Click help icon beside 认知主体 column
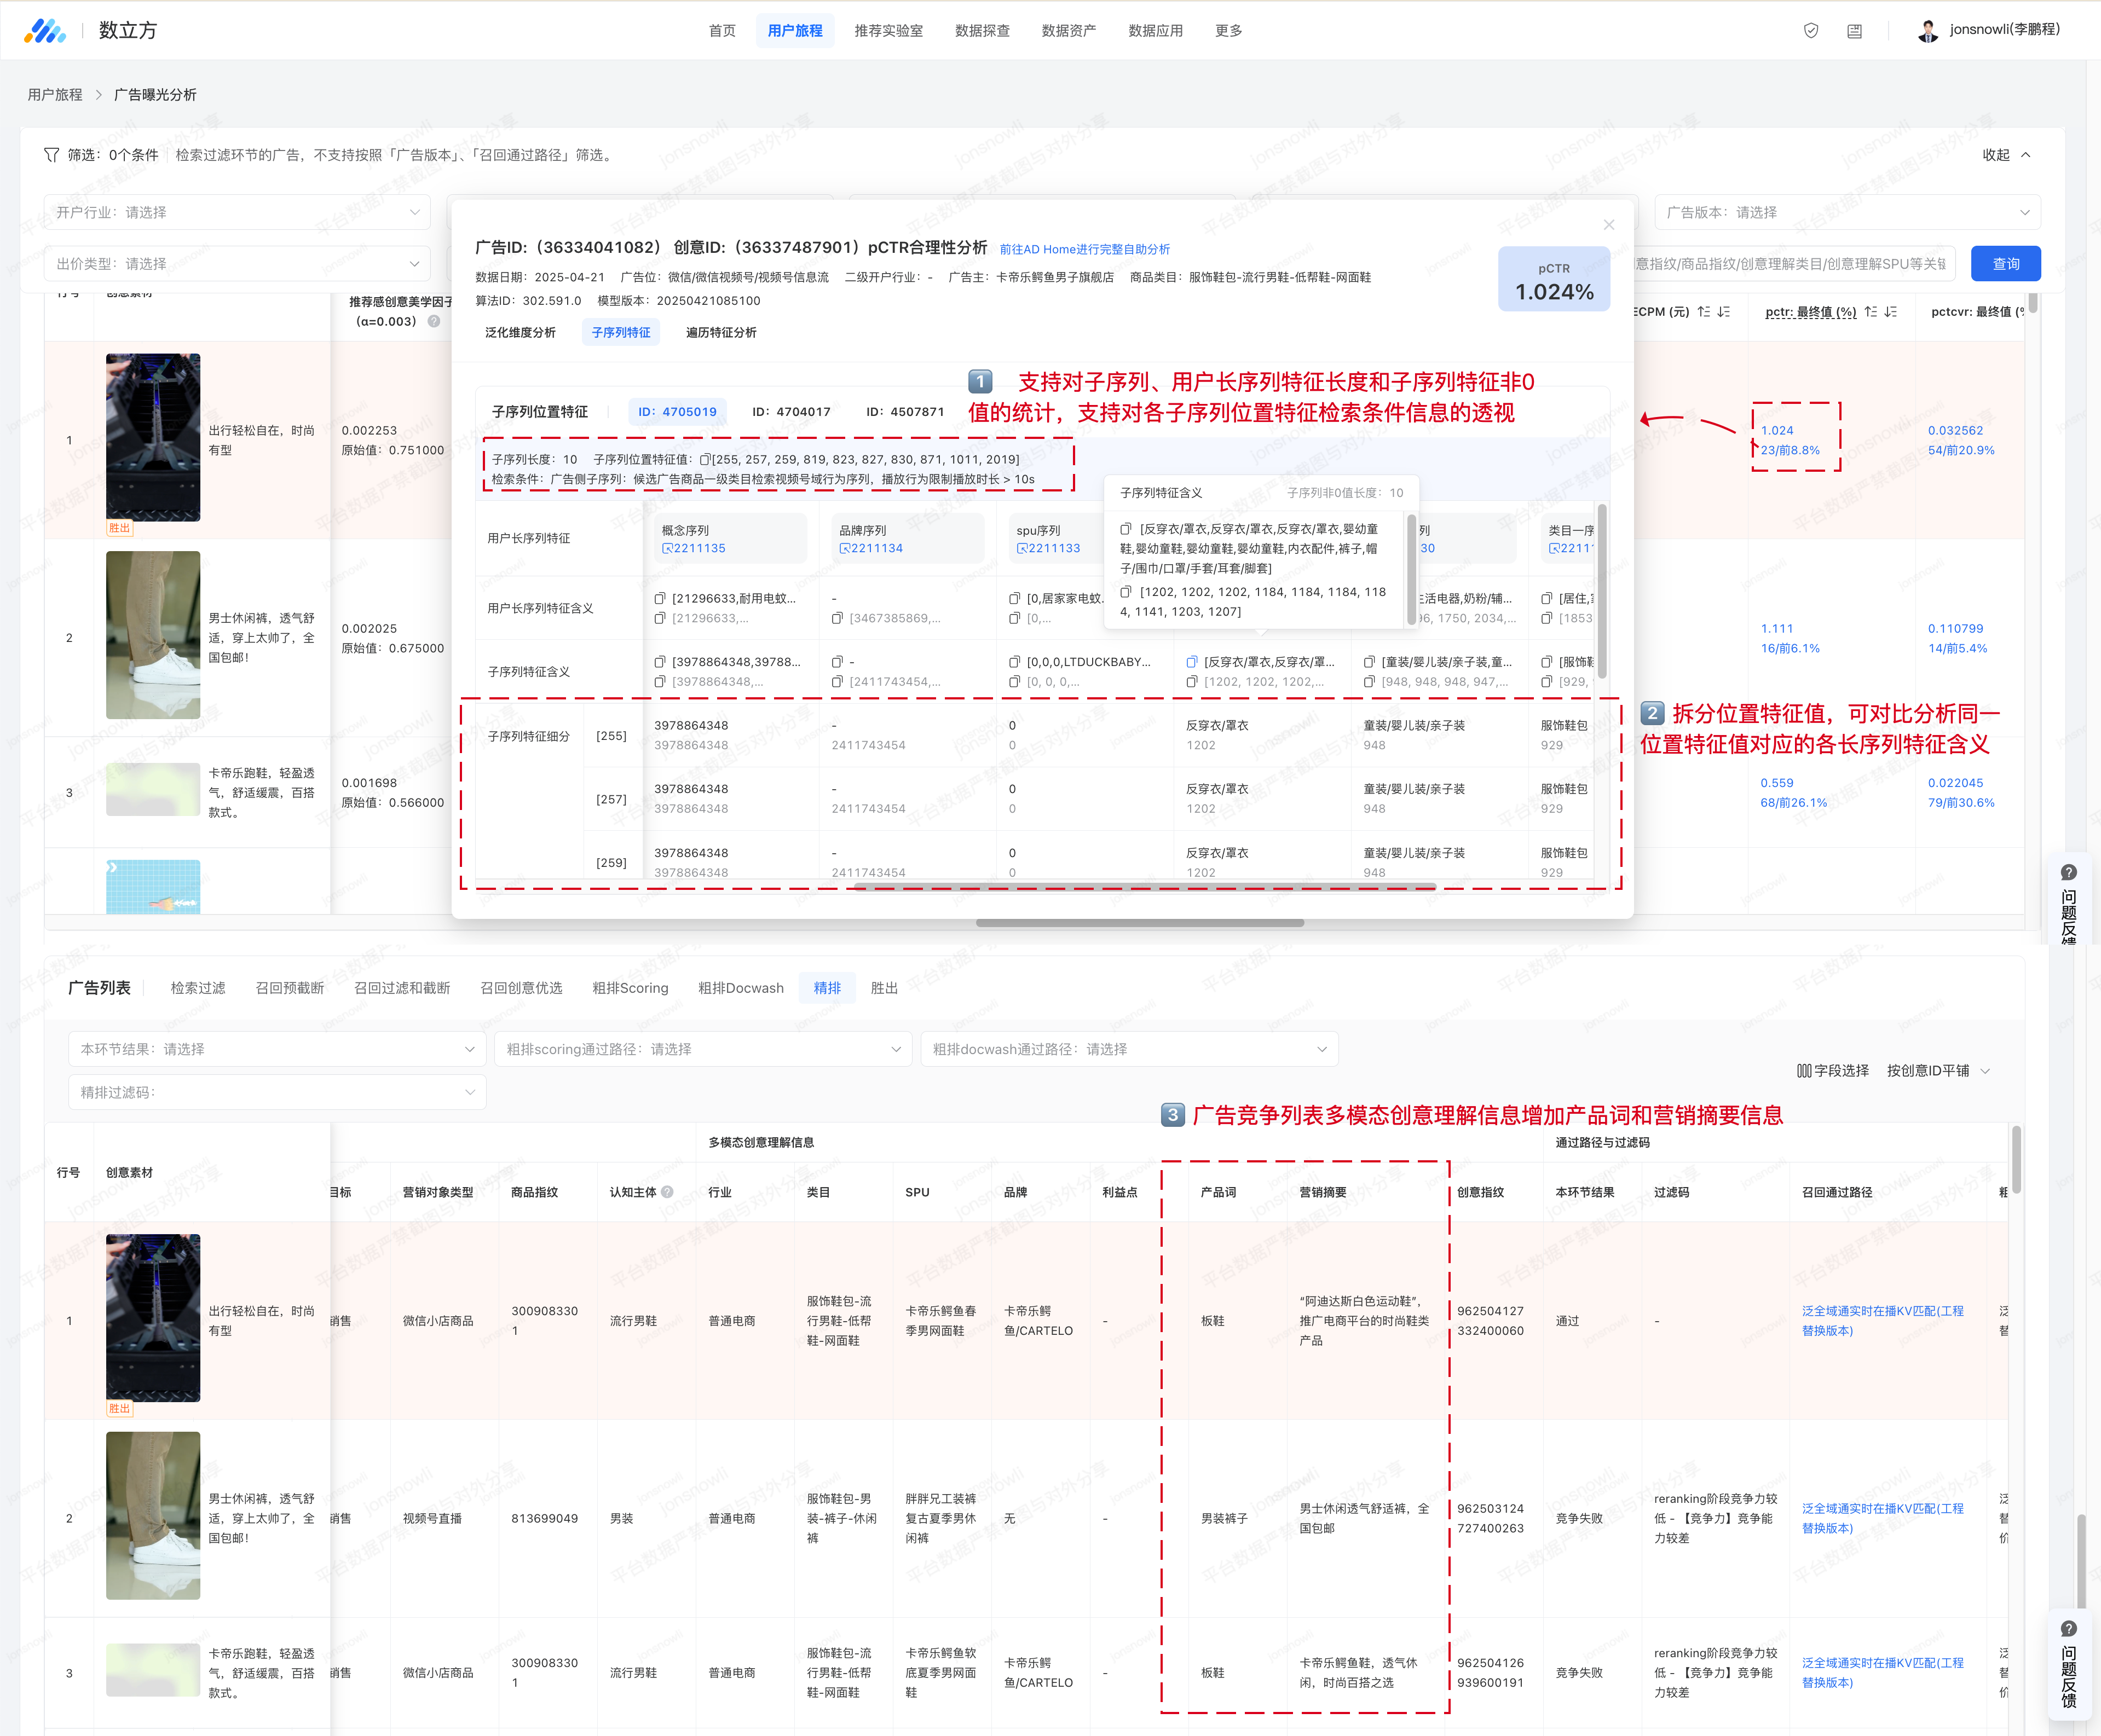 coord(667,1192)
